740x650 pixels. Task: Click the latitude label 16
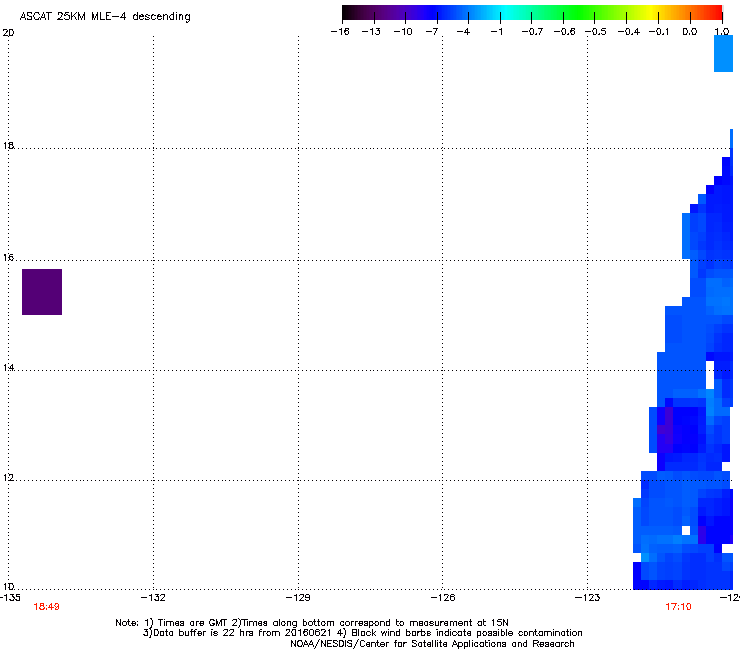click(8, 257)
